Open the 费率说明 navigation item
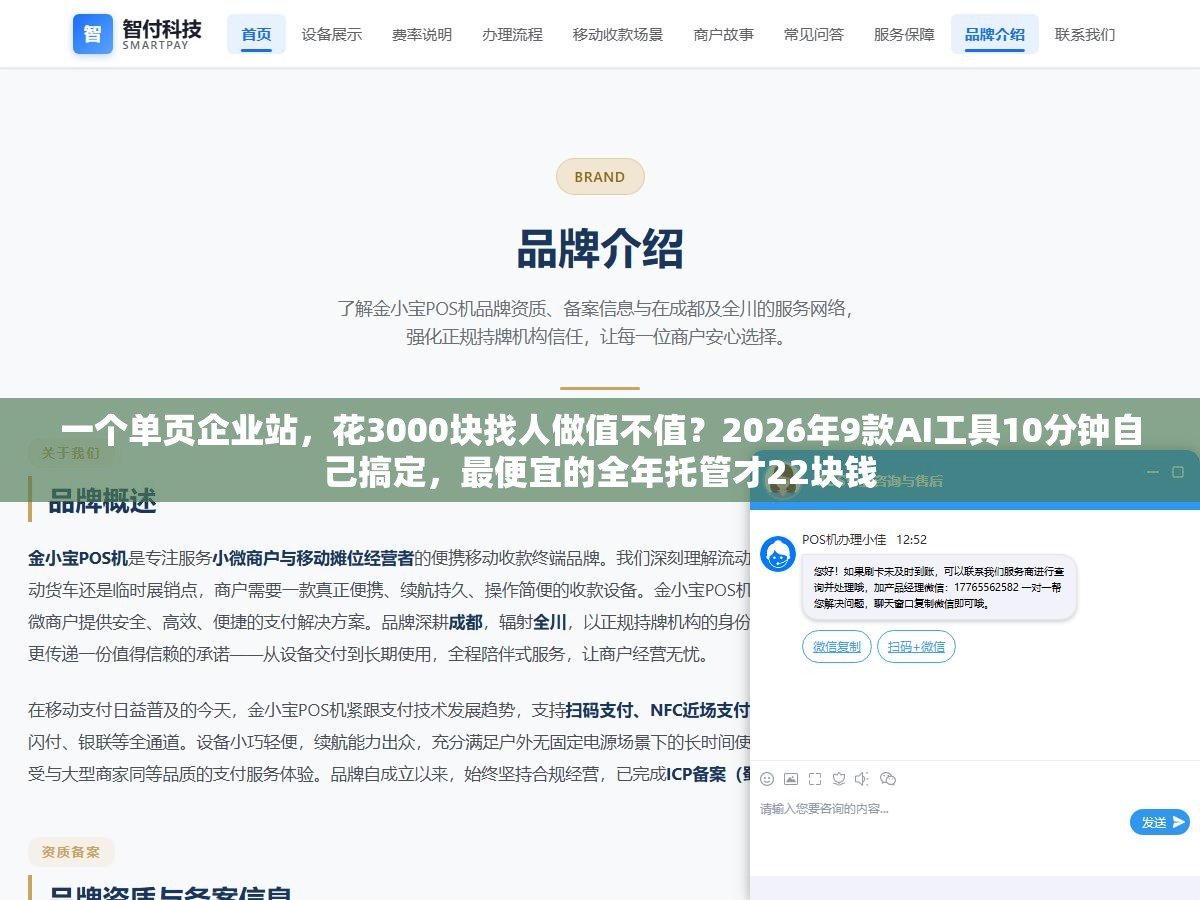 422,34
